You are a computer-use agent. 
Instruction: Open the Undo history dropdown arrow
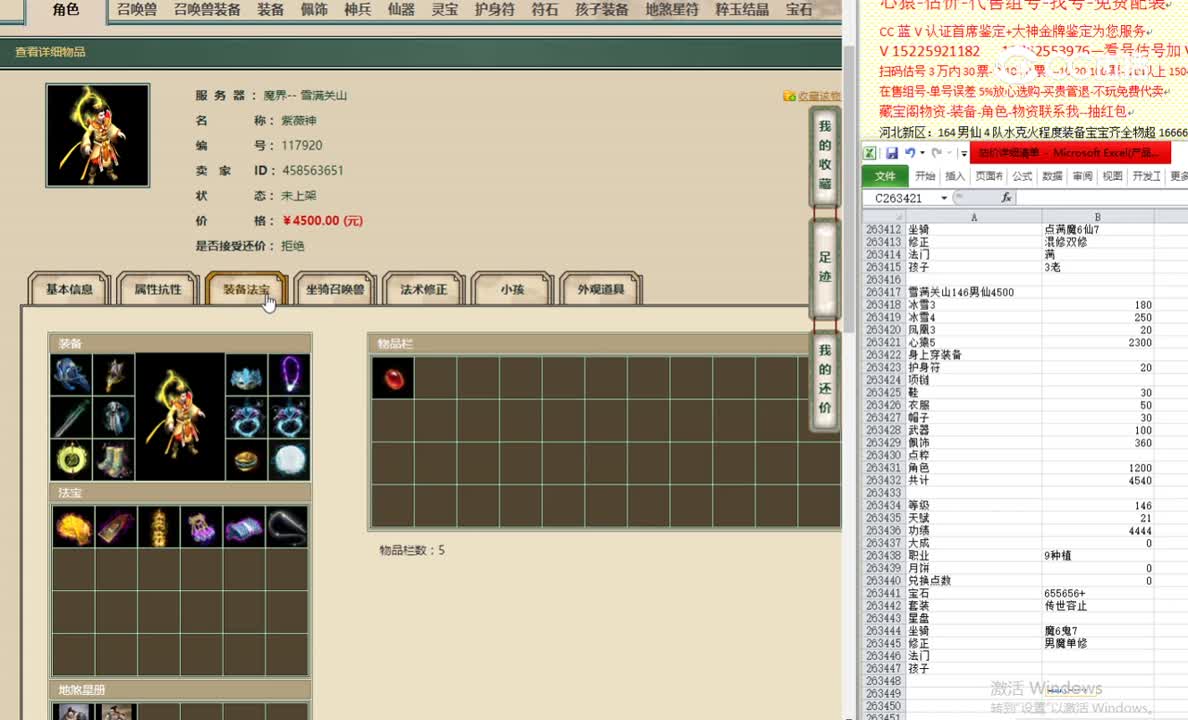[x=922, y=153]
